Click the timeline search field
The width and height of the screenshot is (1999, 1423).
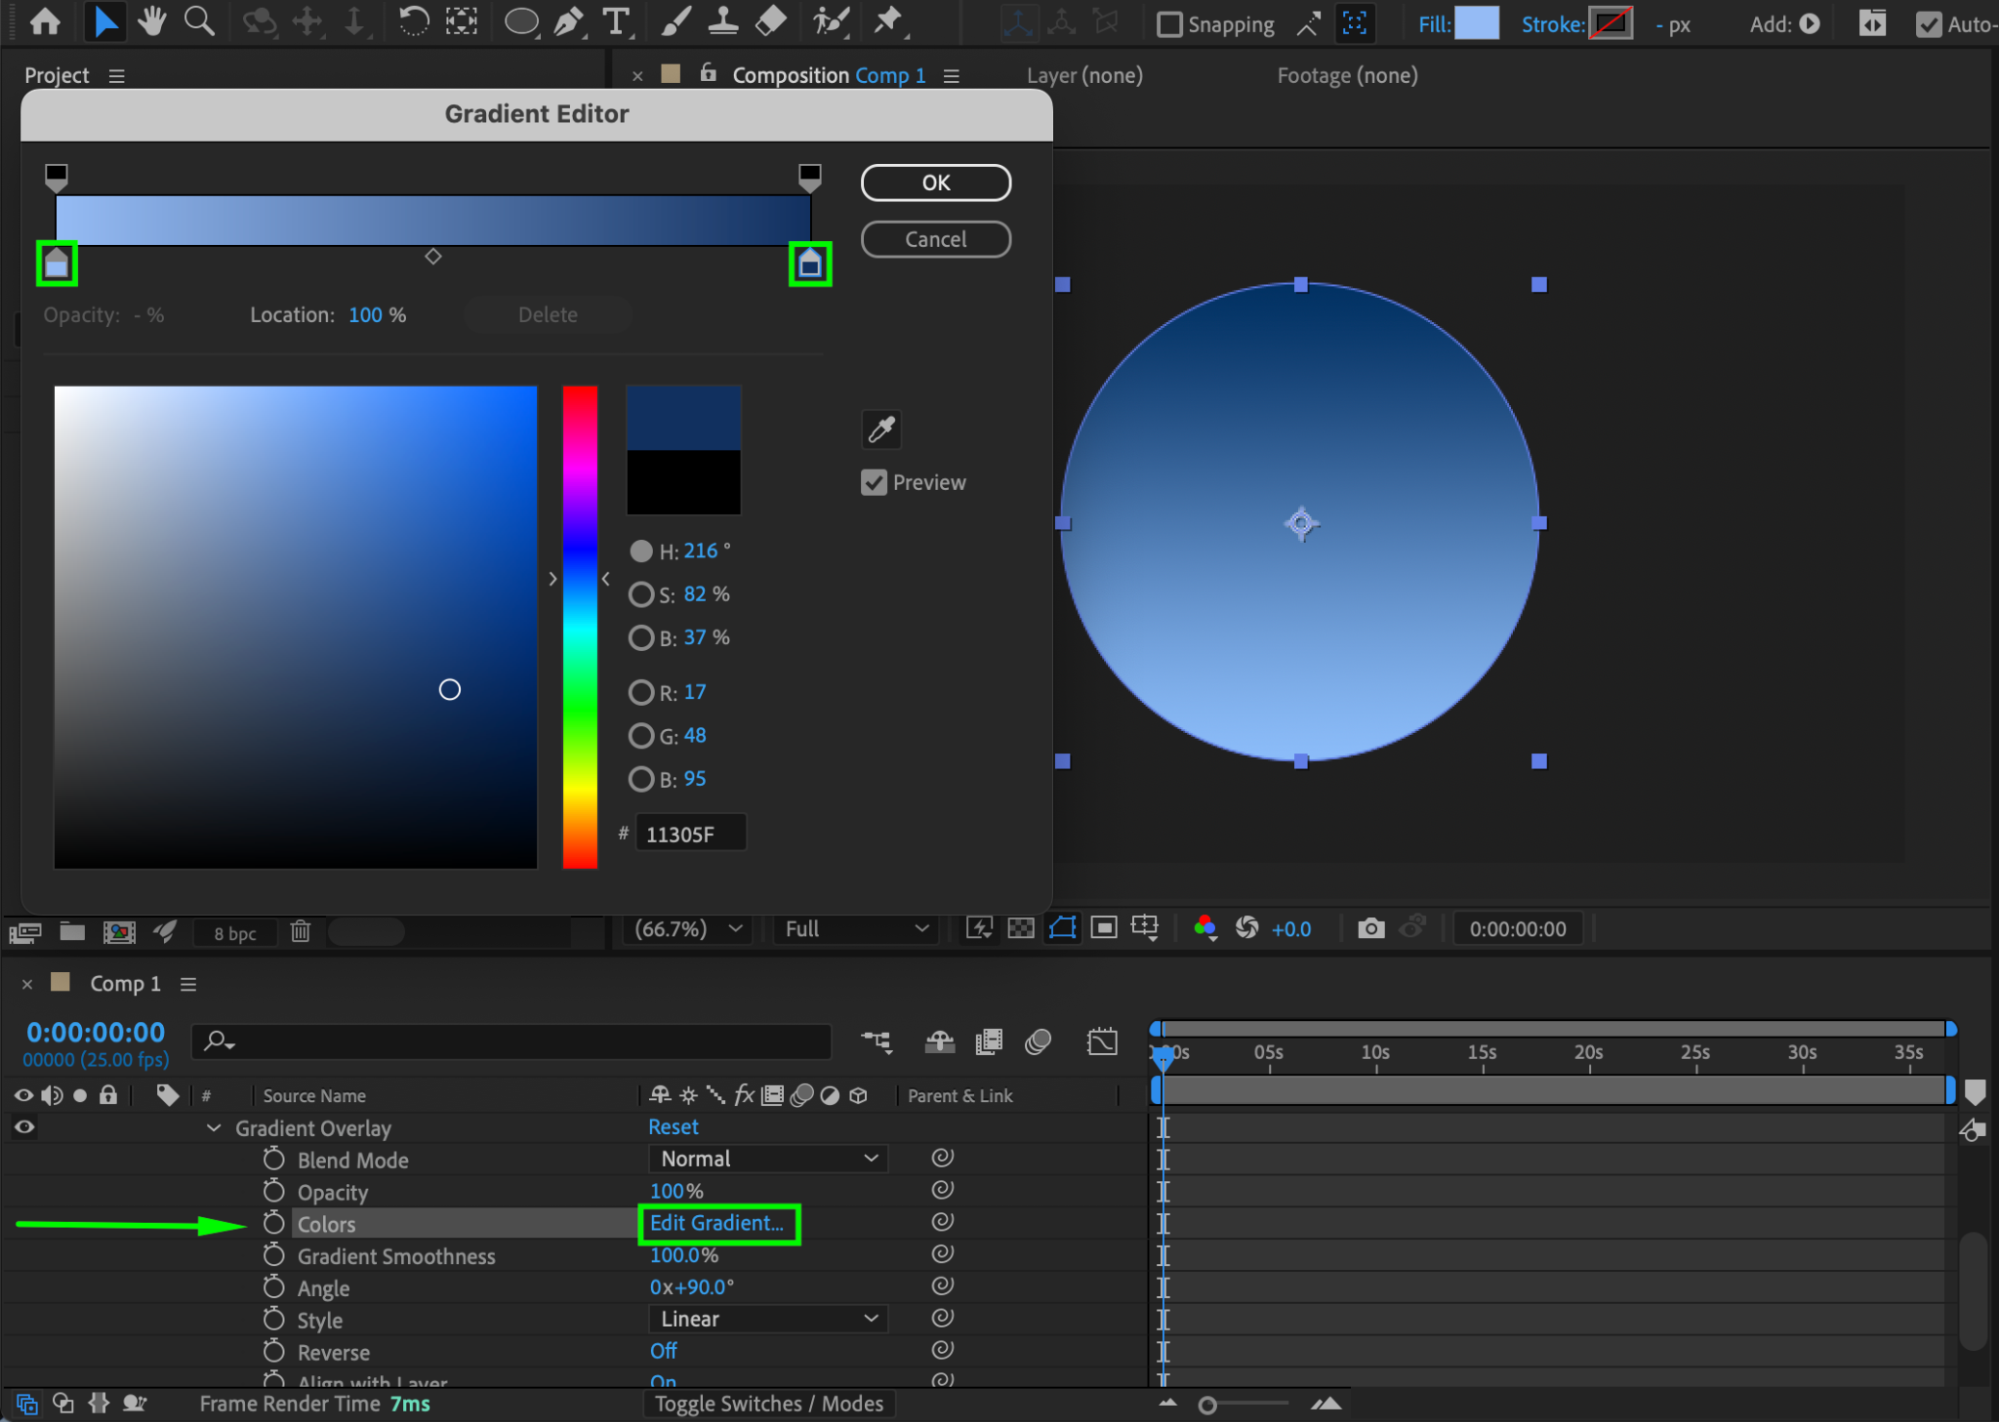(x=511, y=1042)
